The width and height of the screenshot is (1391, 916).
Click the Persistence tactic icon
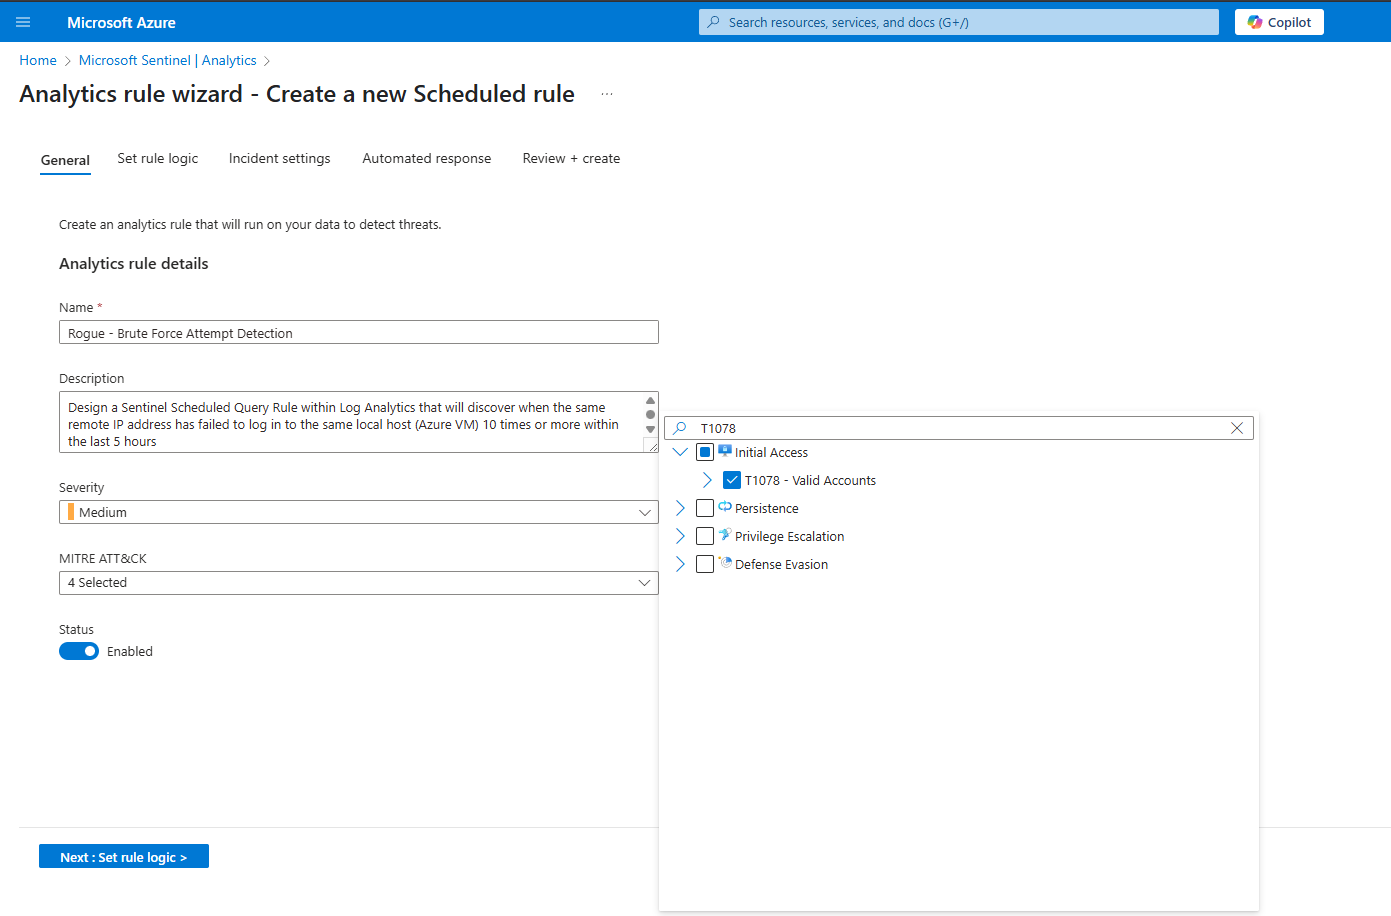[x=725, y=507]
